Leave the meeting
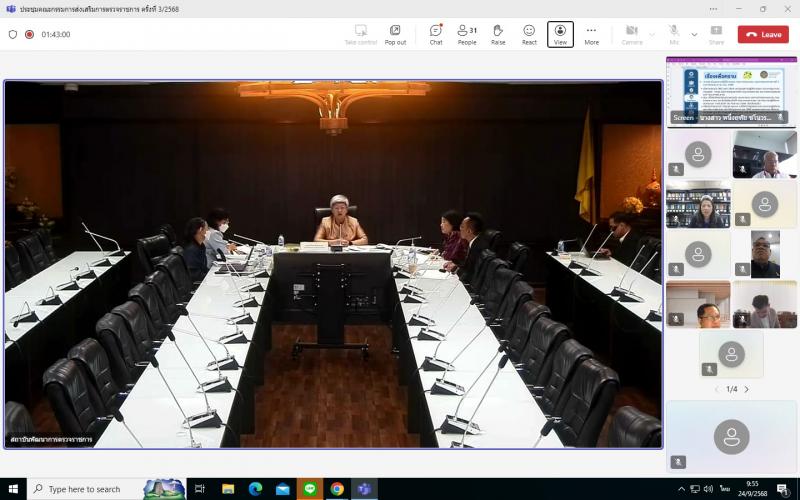Image resolution: width=800 pixels, height=500 pixels. [763, 35]
